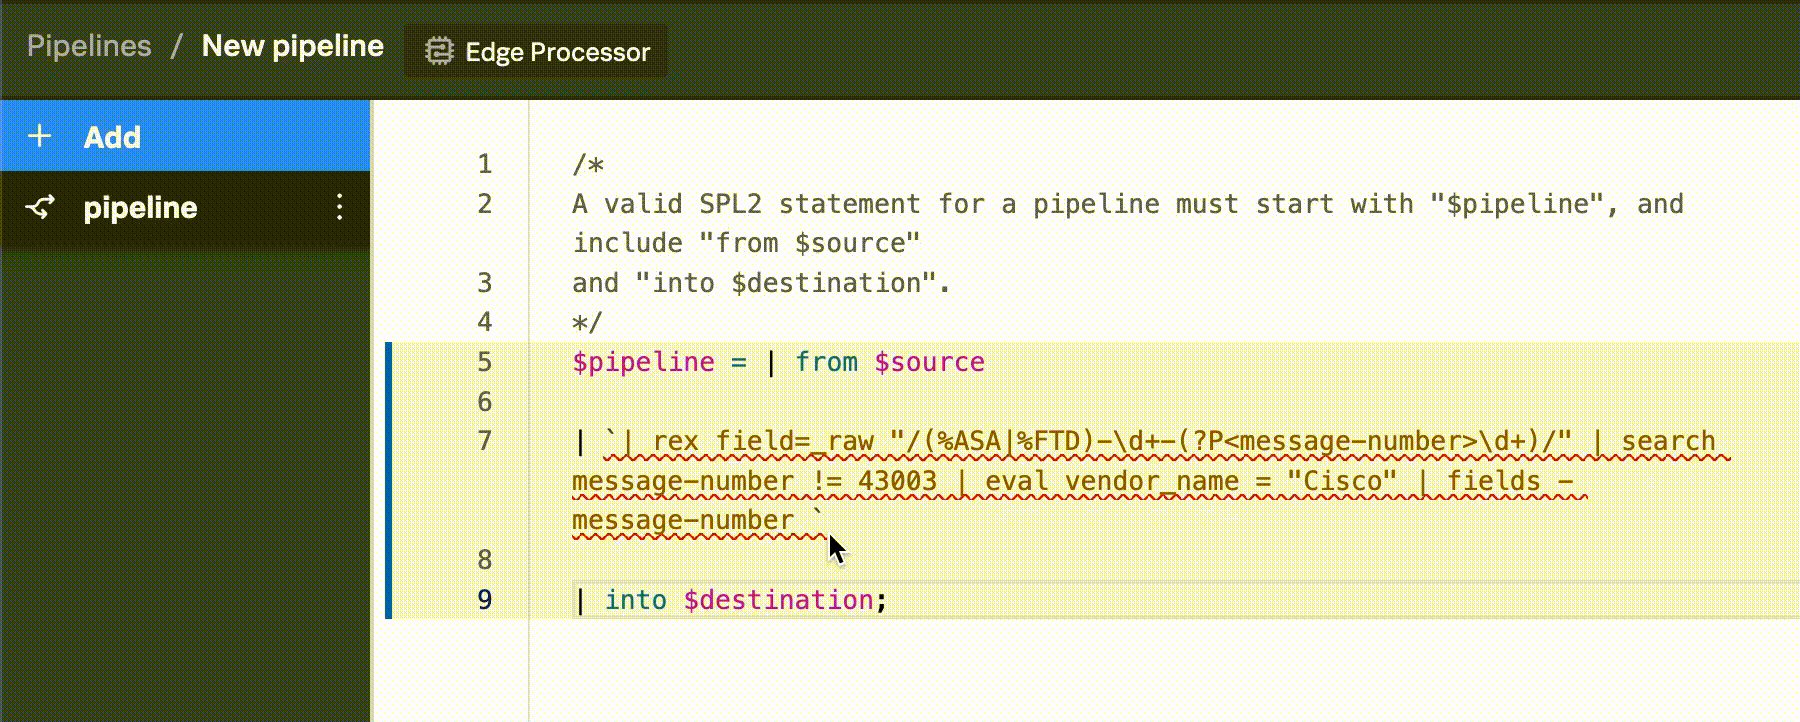1800x722 pixels.
Task: Click the "Cisco" string in the code
Action: [1342, 481]
